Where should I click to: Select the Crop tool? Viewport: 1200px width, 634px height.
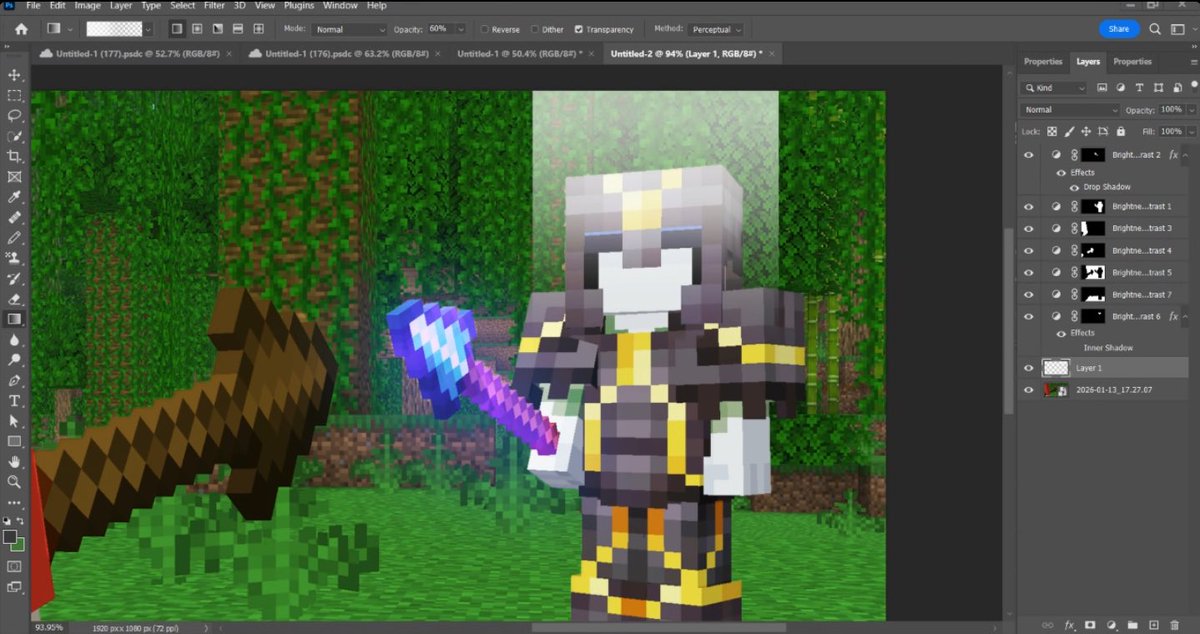click(14, 157)
